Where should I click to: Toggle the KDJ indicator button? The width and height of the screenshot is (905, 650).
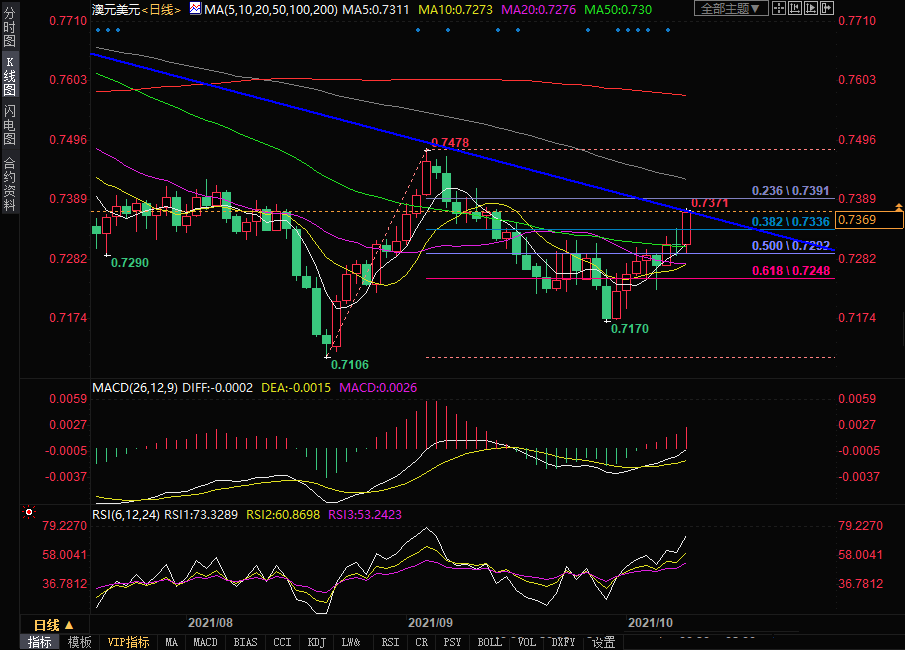tap(316, 642)
